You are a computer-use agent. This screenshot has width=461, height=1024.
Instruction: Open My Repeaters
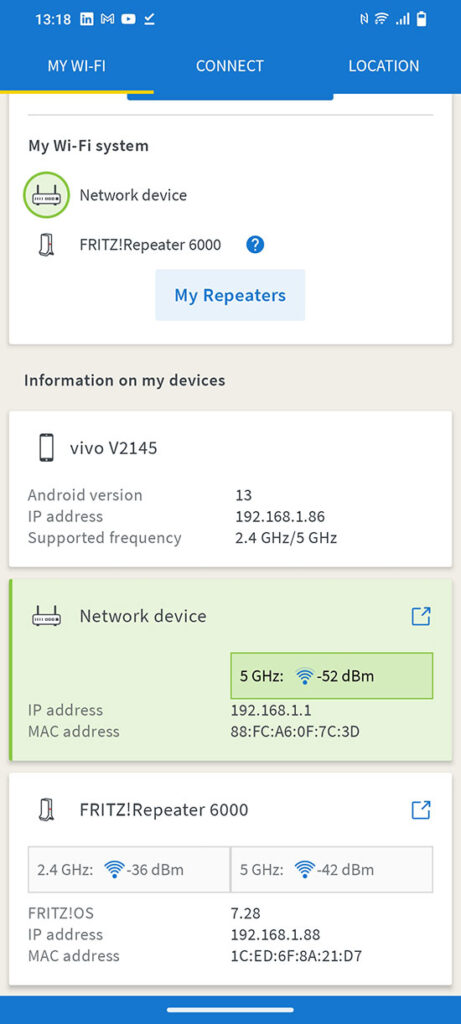click(230, 295)
